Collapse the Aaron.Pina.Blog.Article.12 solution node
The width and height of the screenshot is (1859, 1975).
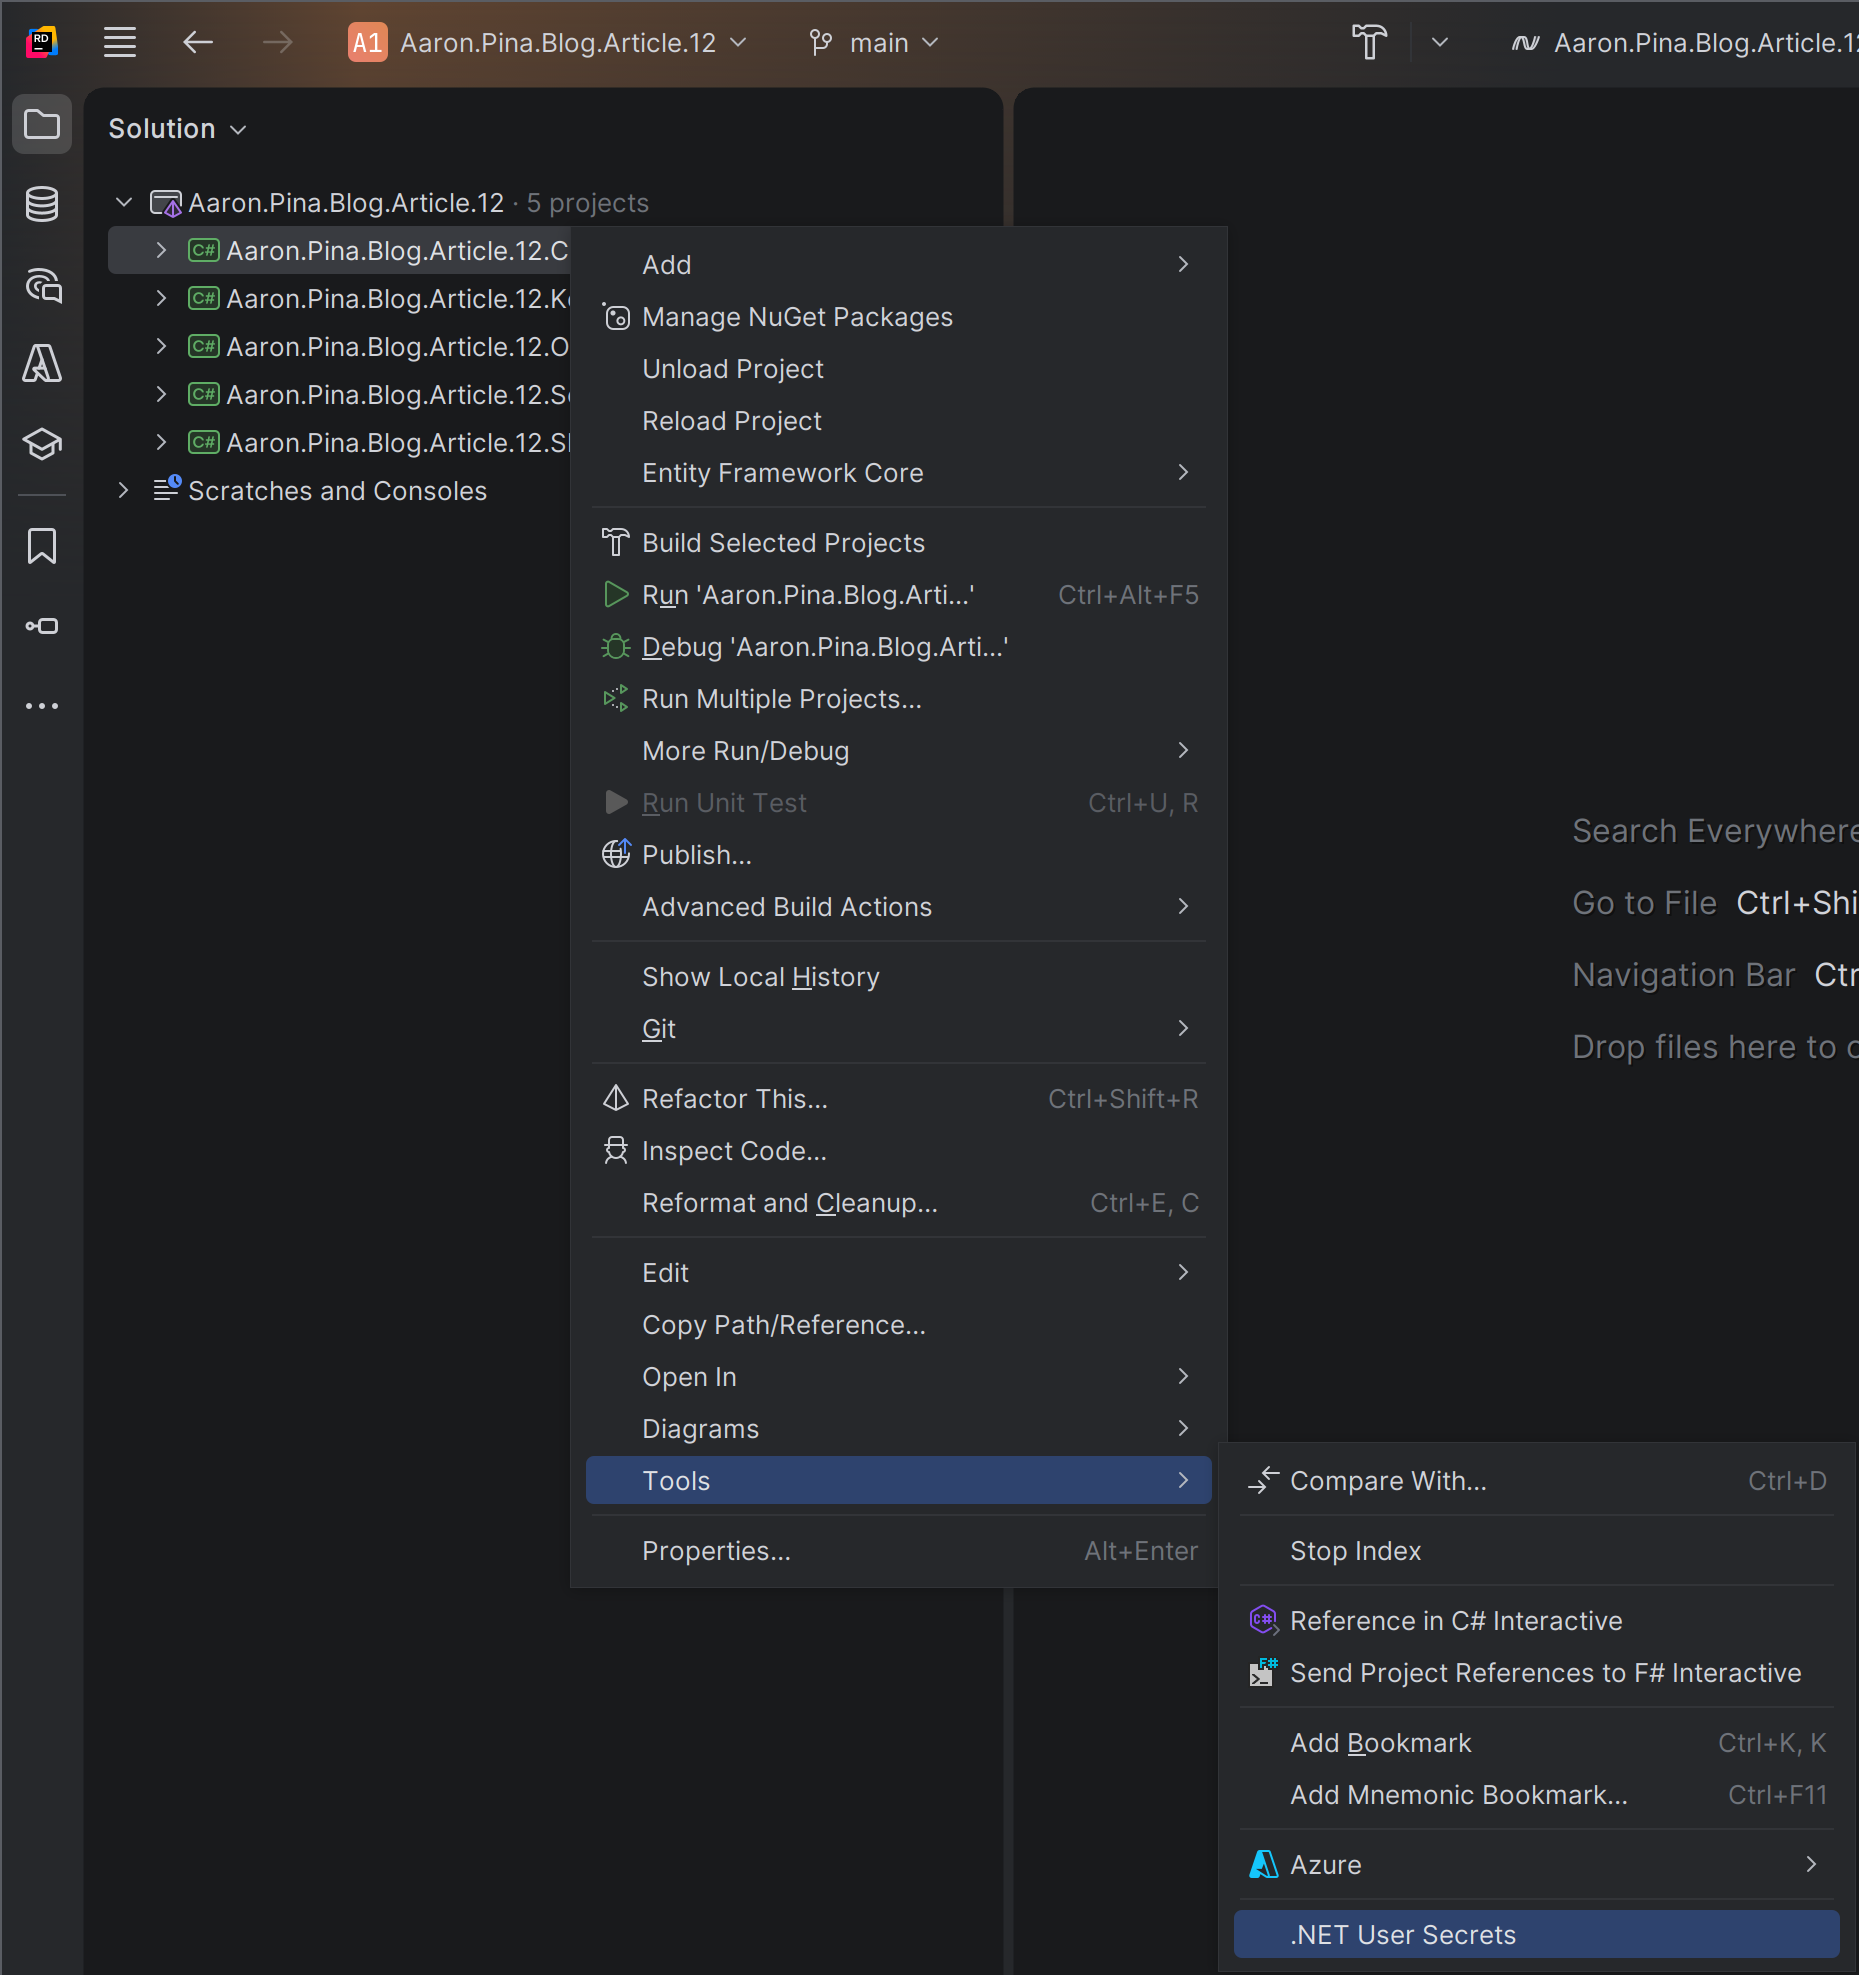point(124,203)
